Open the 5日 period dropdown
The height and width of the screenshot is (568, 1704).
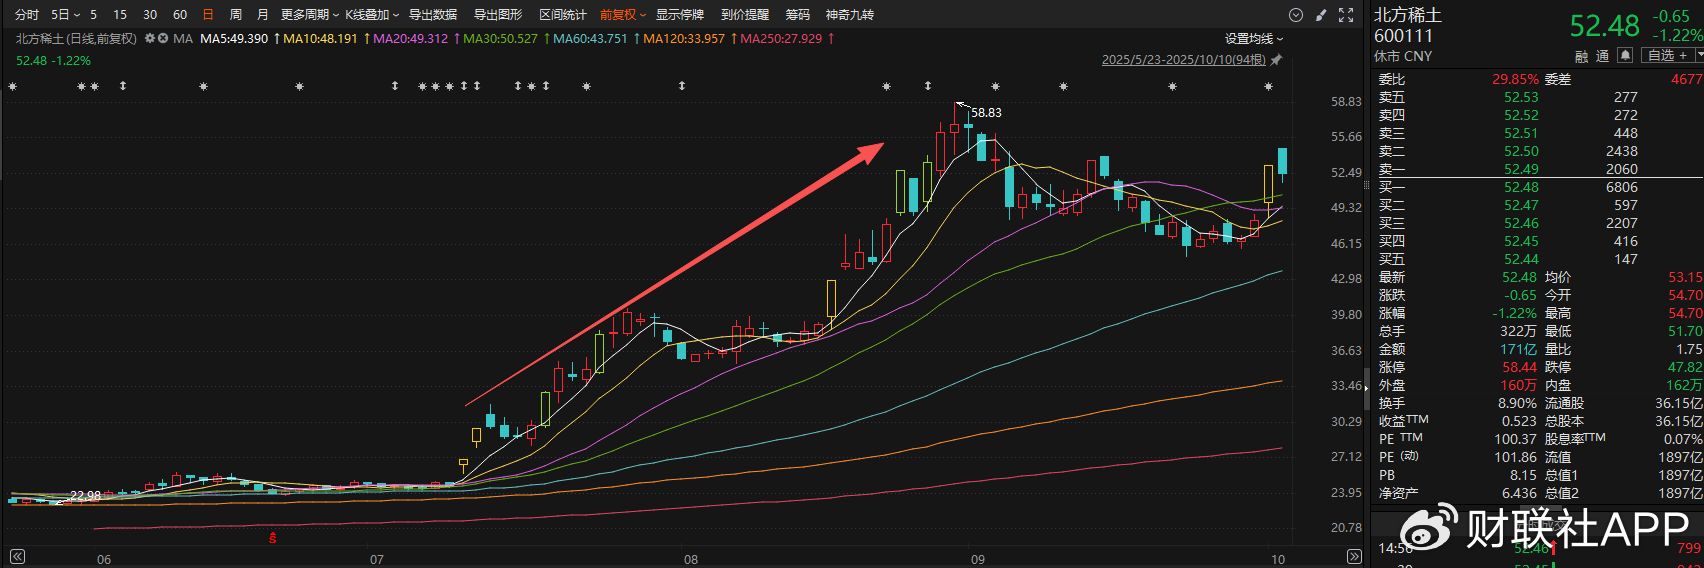tap(65, 15)
